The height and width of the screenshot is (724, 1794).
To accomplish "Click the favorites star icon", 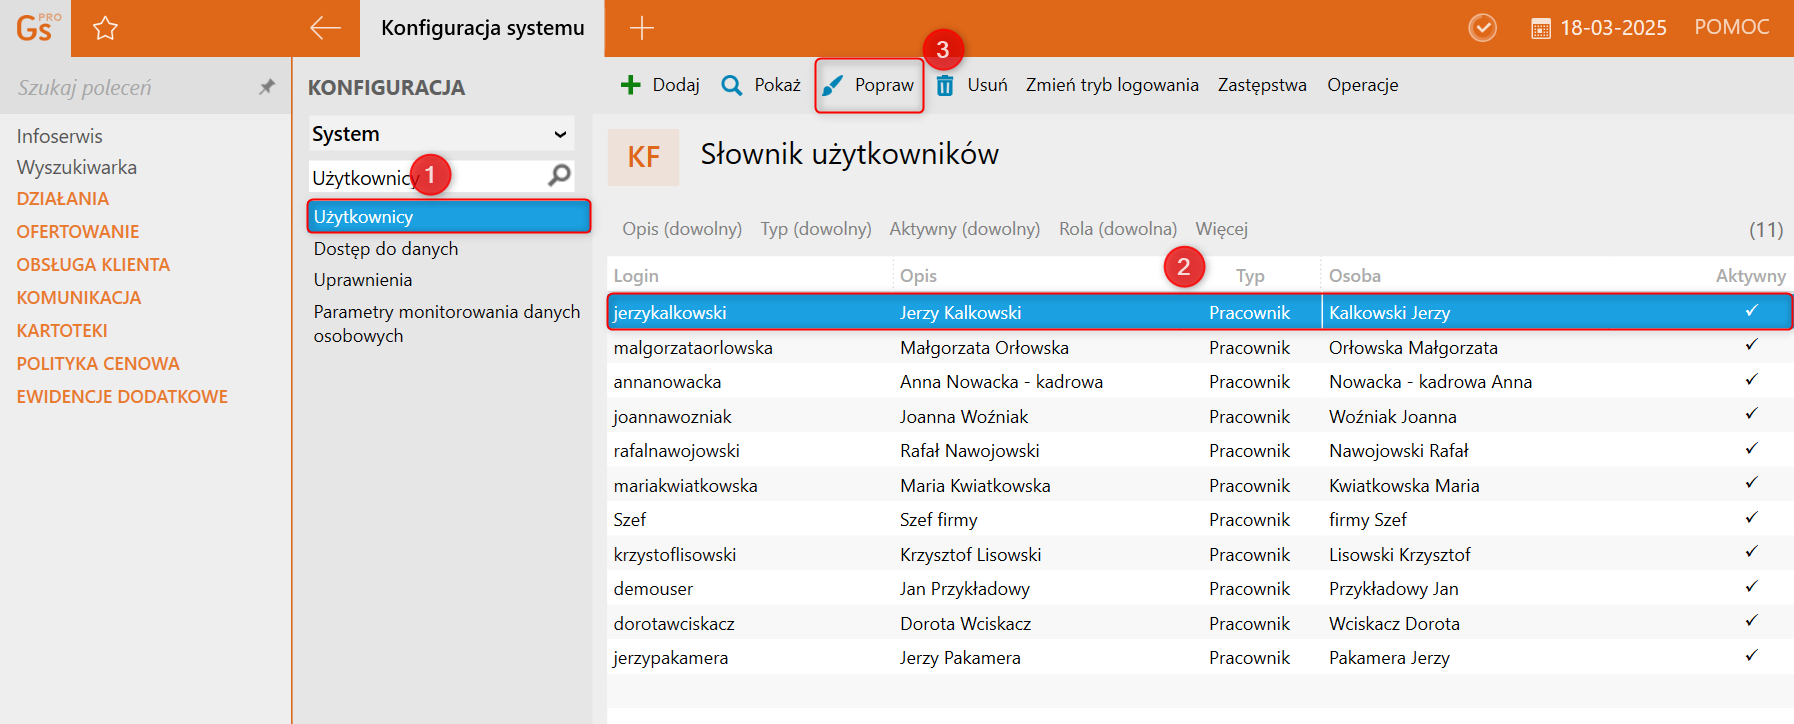I will point(105,28).
